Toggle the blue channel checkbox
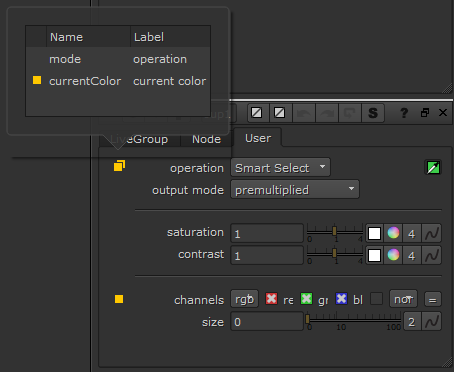This screenshot has height=372, width=454. [341, 299]
